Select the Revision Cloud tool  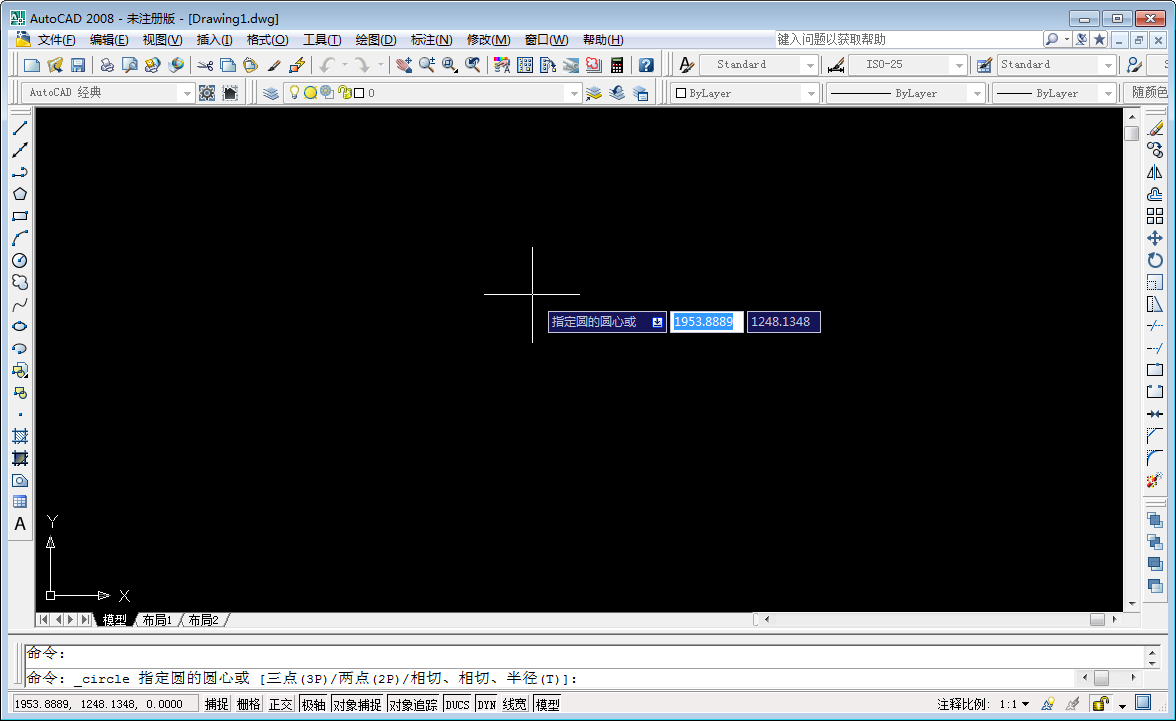[20, 282]
